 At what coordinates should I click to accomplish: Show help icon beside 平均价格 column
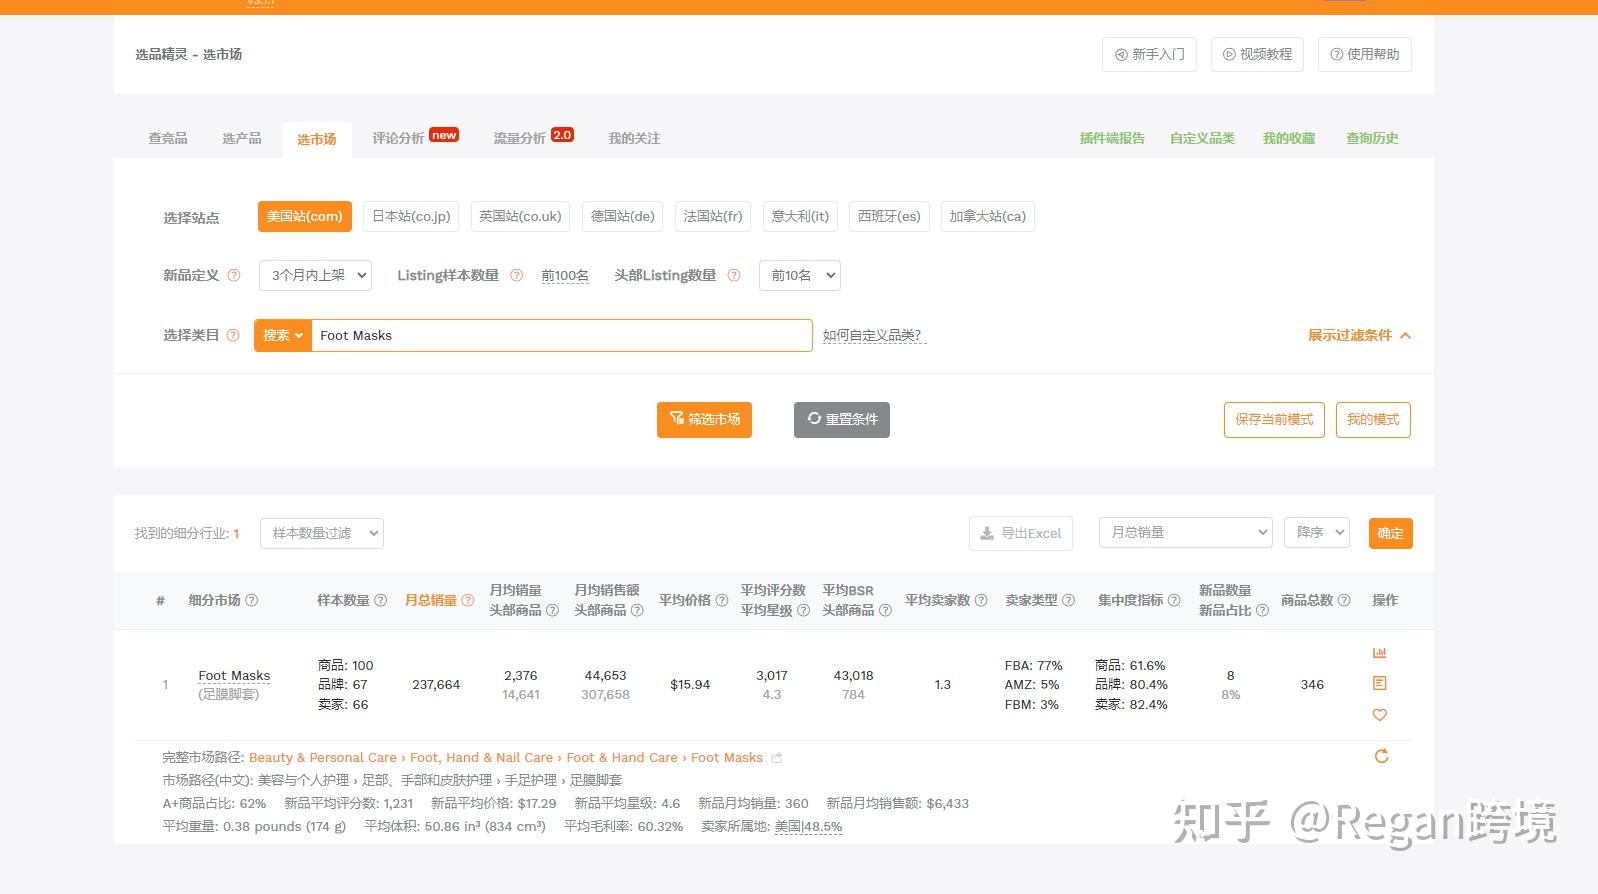tap(720, 600)
